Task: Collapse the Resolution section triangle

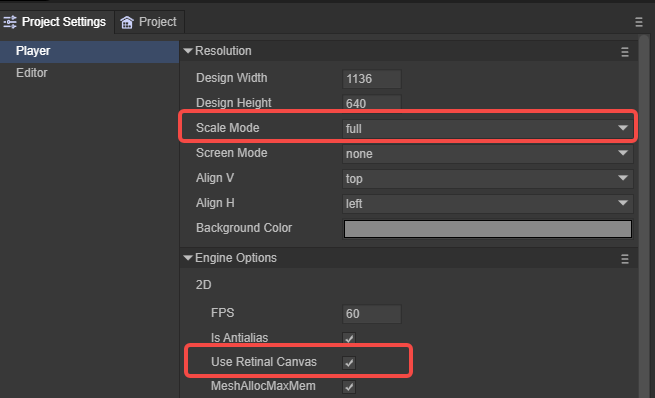Action: tap(188, 51)
